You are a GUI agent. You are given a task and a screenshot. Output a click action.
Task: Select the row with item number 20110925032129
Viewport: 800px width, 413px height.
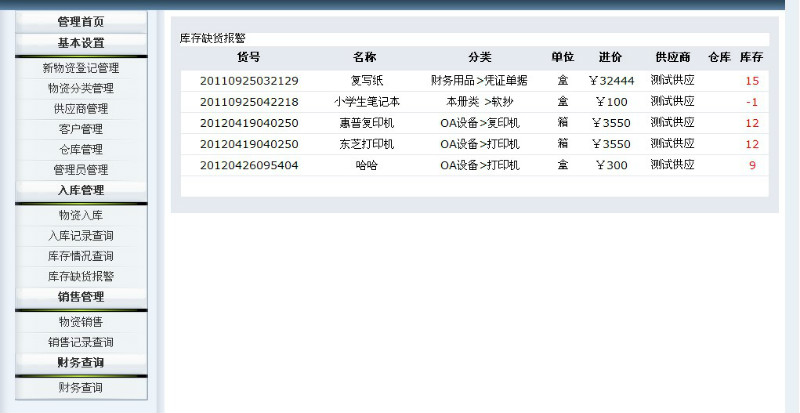coord(249,80)
